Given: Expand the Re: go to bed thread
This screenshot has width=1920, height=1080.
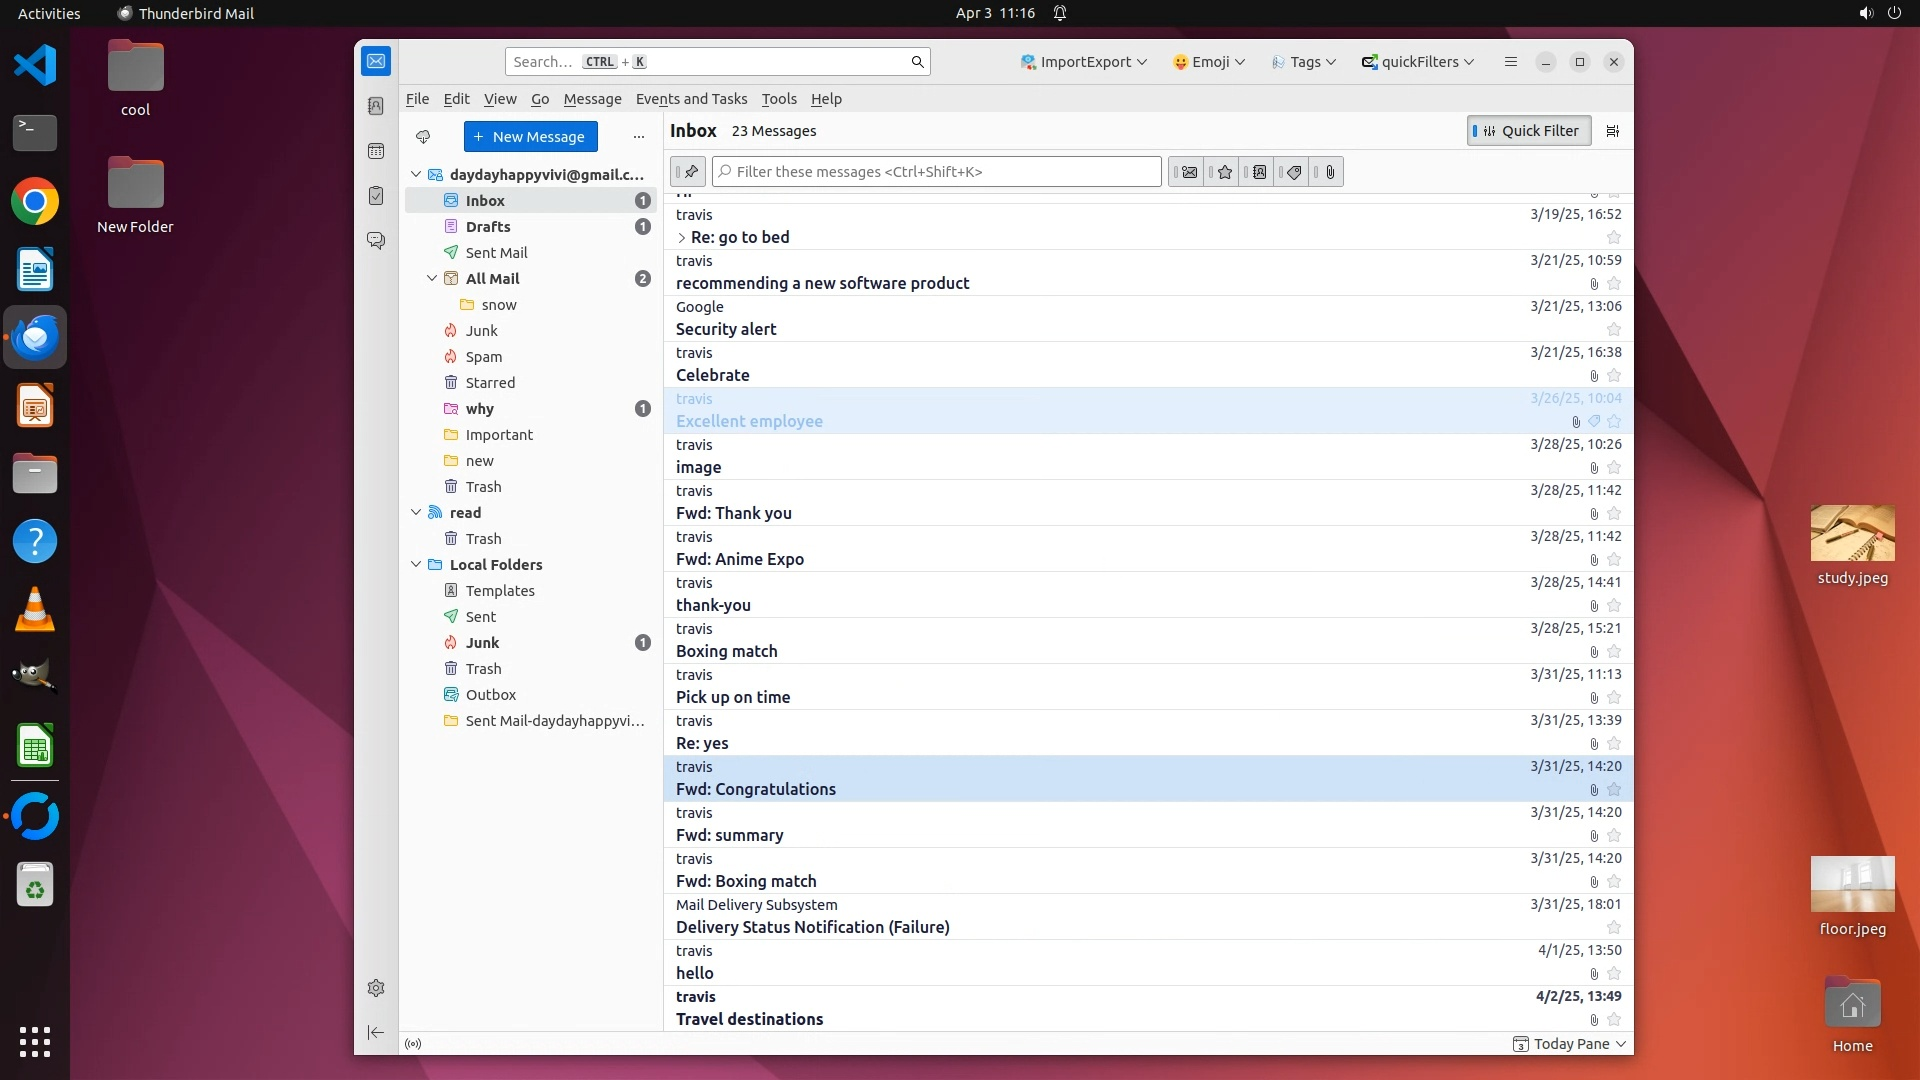Looking at the screenshot, I should (x=682, y=238).
